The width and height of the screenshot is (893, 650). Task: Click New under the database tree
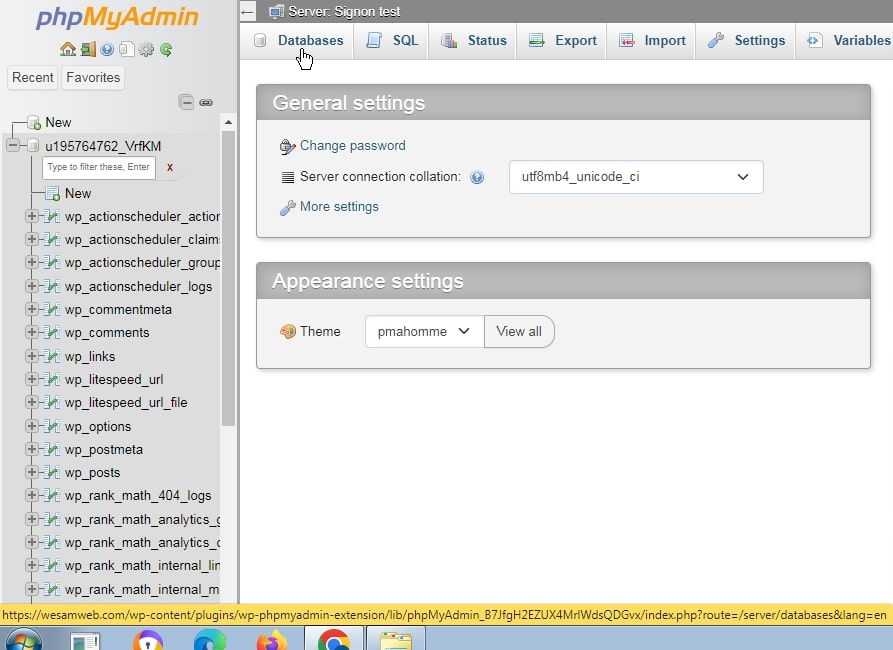(x=78, y=194)
